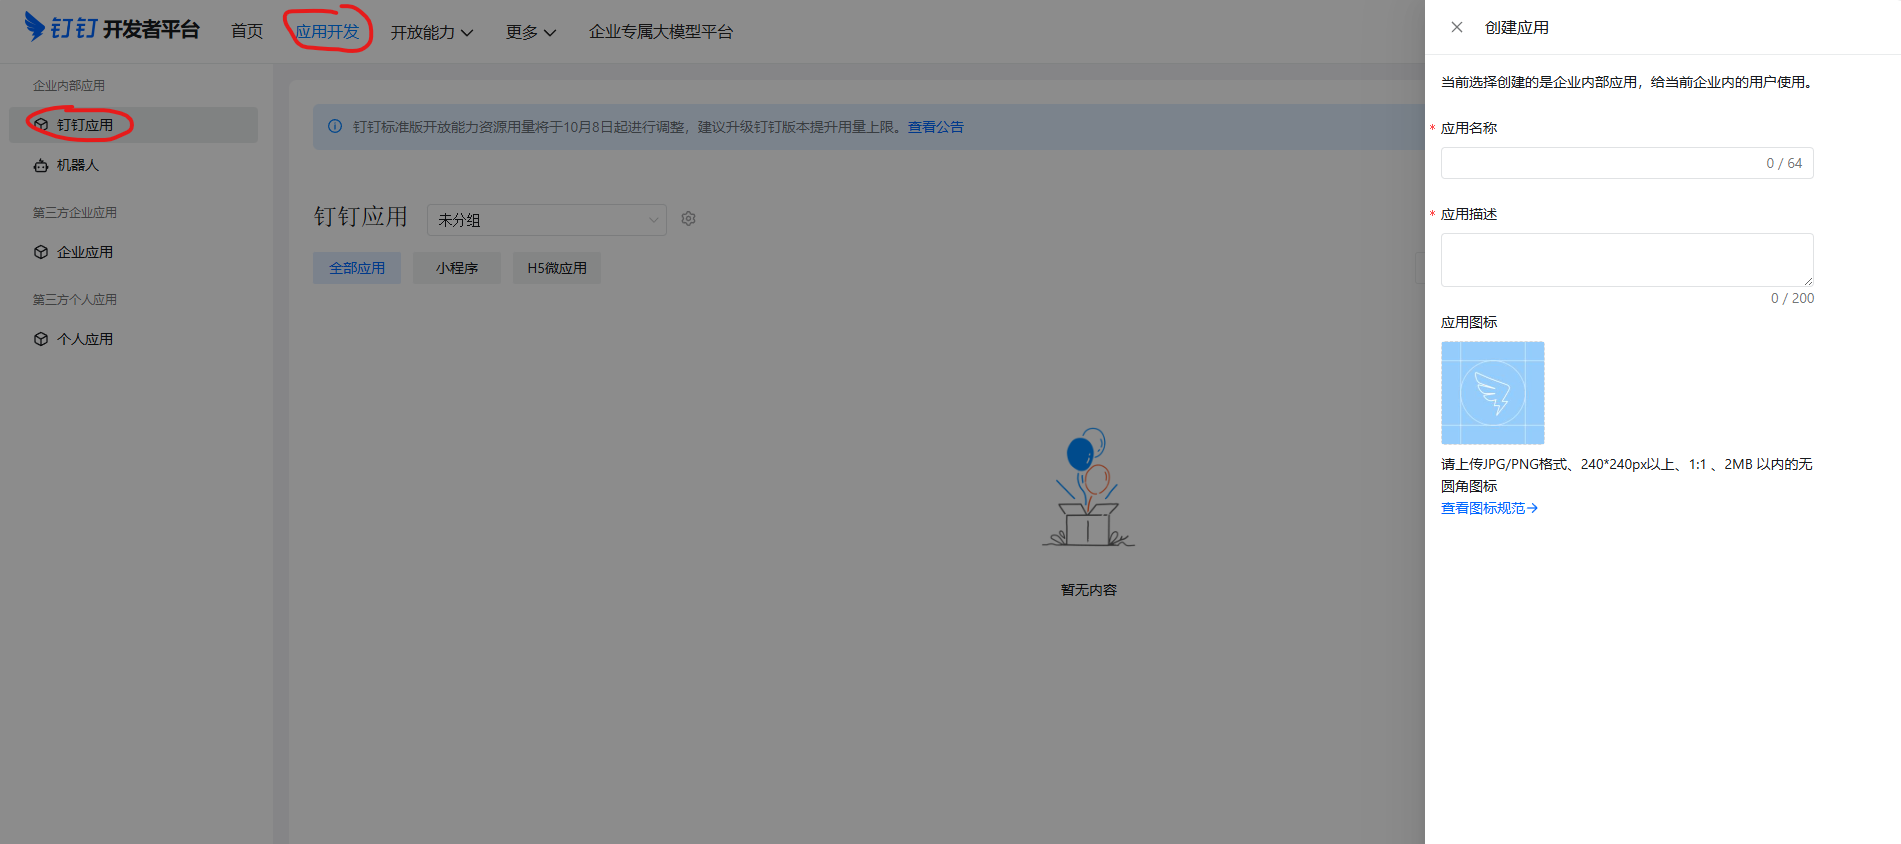Image resolution: width=1901 pixels, height=844 pixels.
Task: Switch to the 全部应用 tab
Action: click(357, 268)
